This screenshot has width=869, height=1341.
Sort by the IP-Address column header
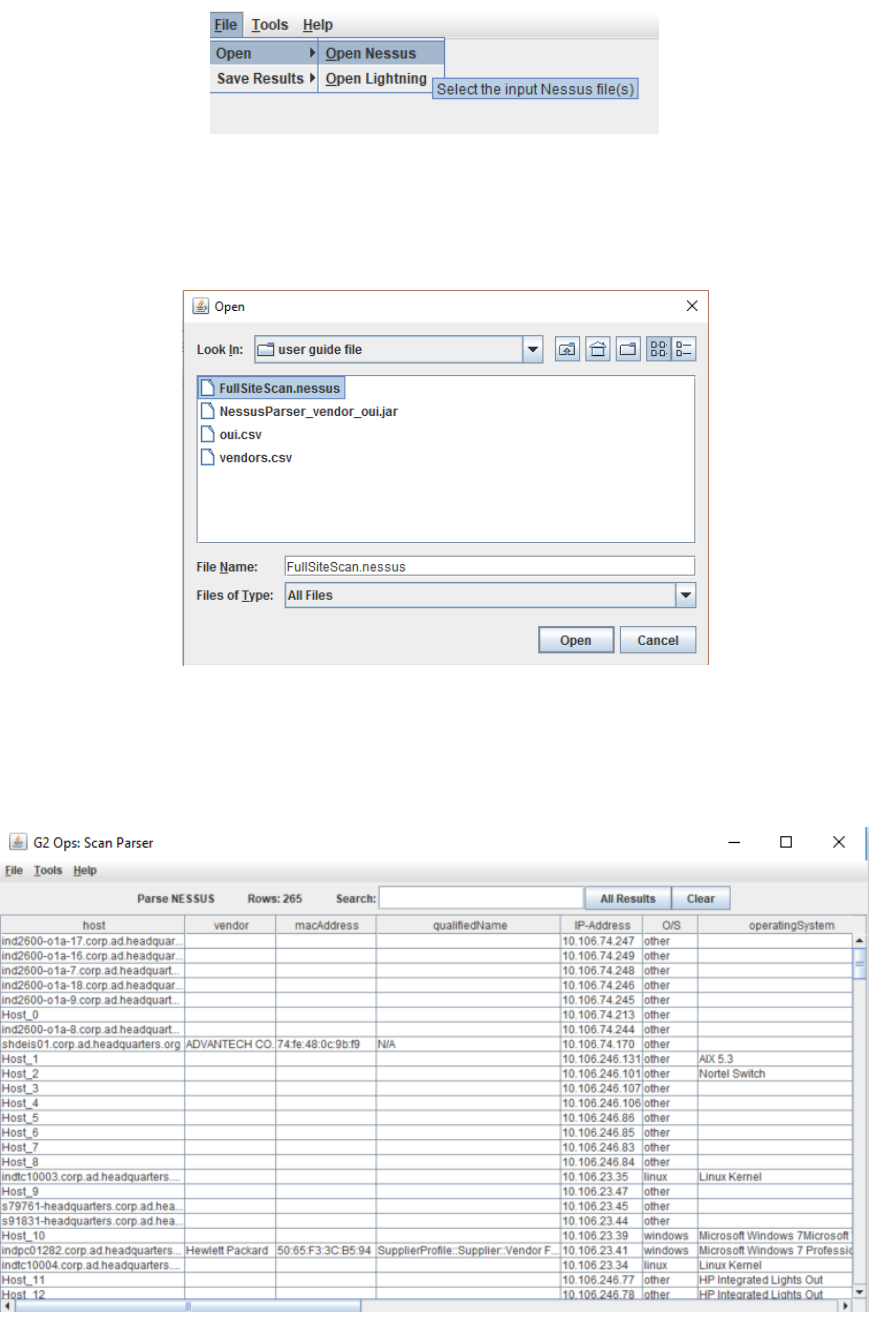click(601, 925)
